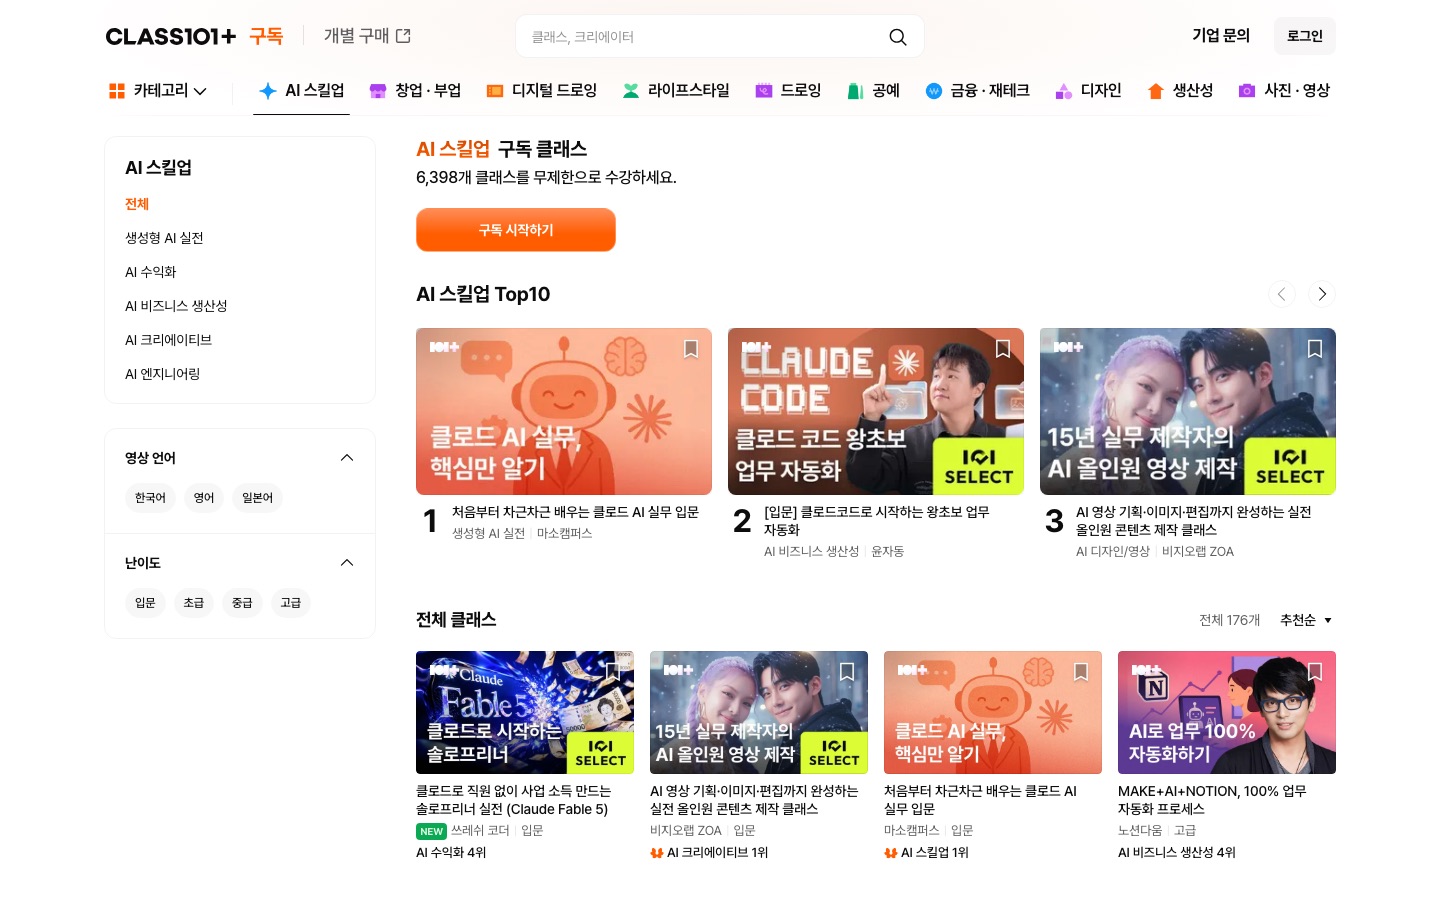Open the 기업 문의 link

coord(1221,36)
